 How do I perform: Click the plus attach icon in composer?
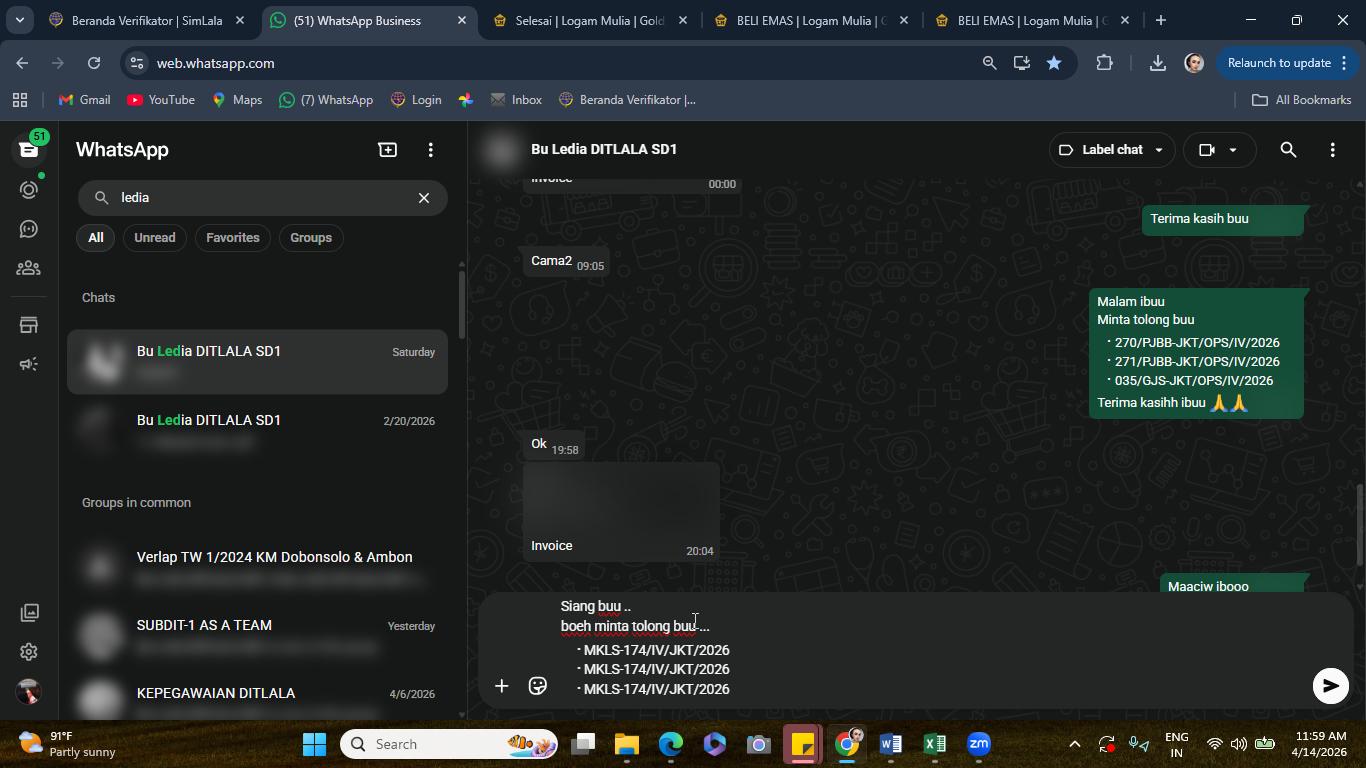tap(502, 686)
